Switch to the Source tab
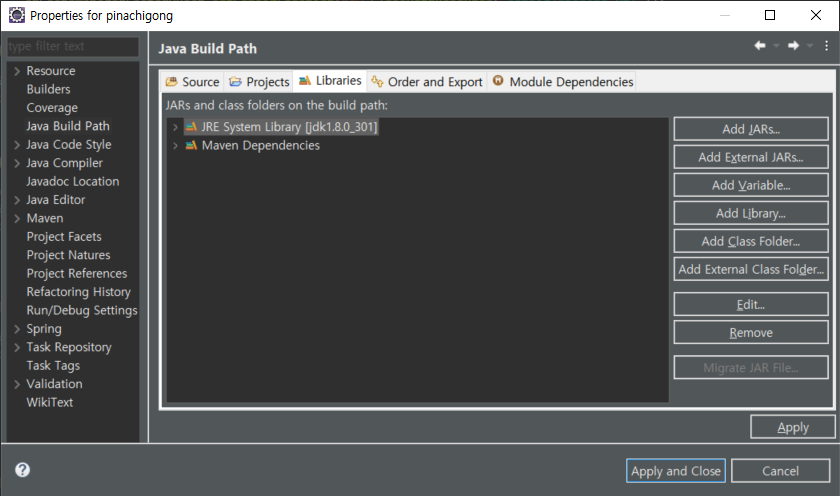 (x=193, y=81)
